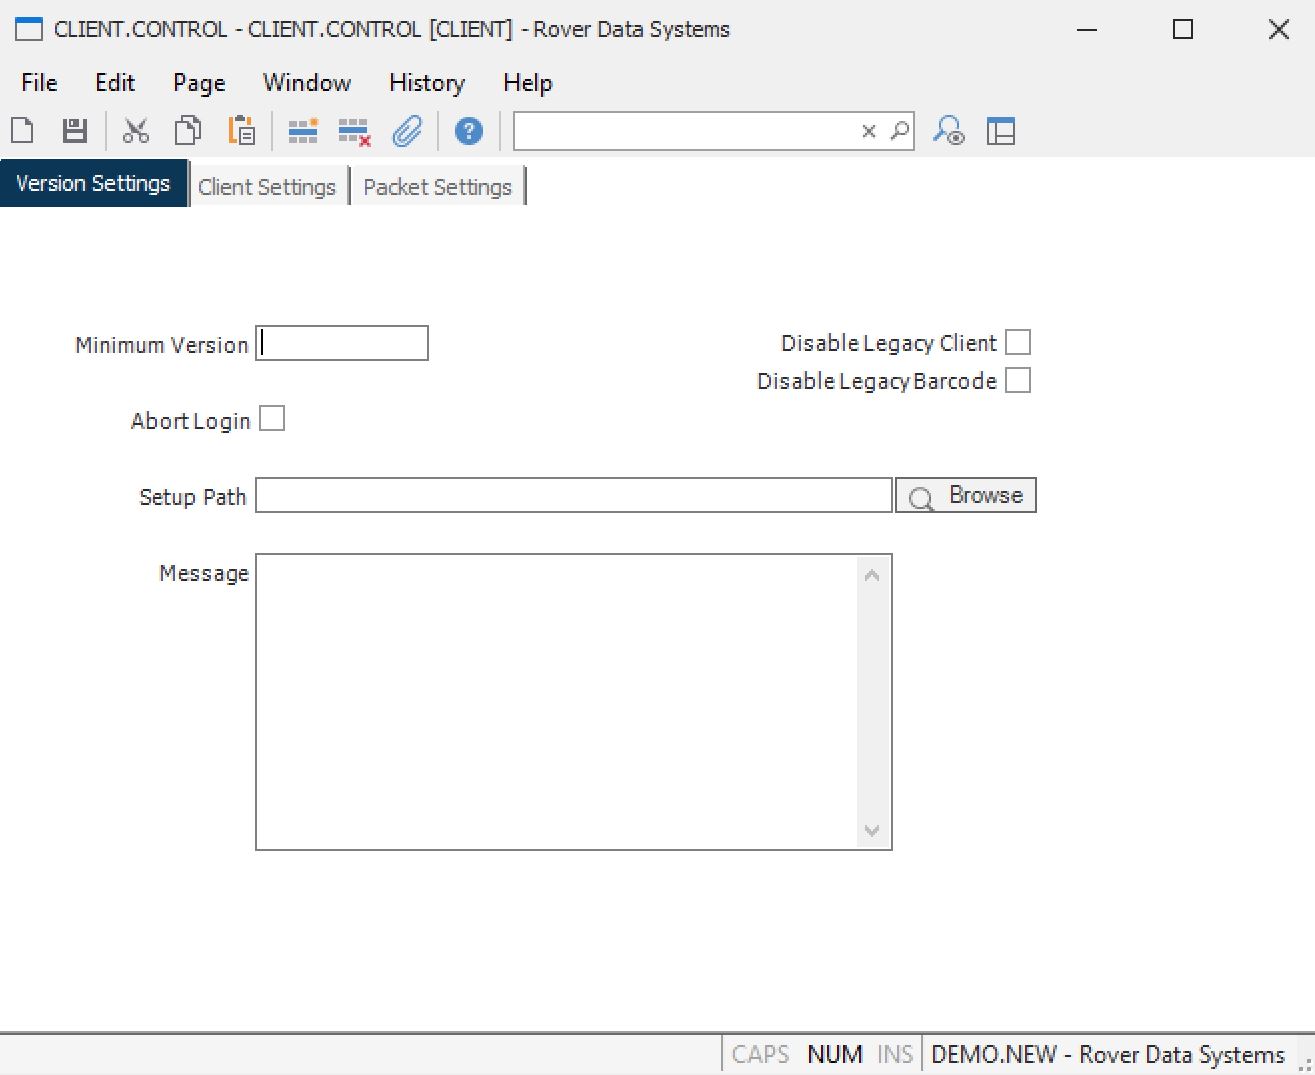
Task: Click the Copy icon in the toolbar
Action: pyautogui.click(x=188, y=131)
